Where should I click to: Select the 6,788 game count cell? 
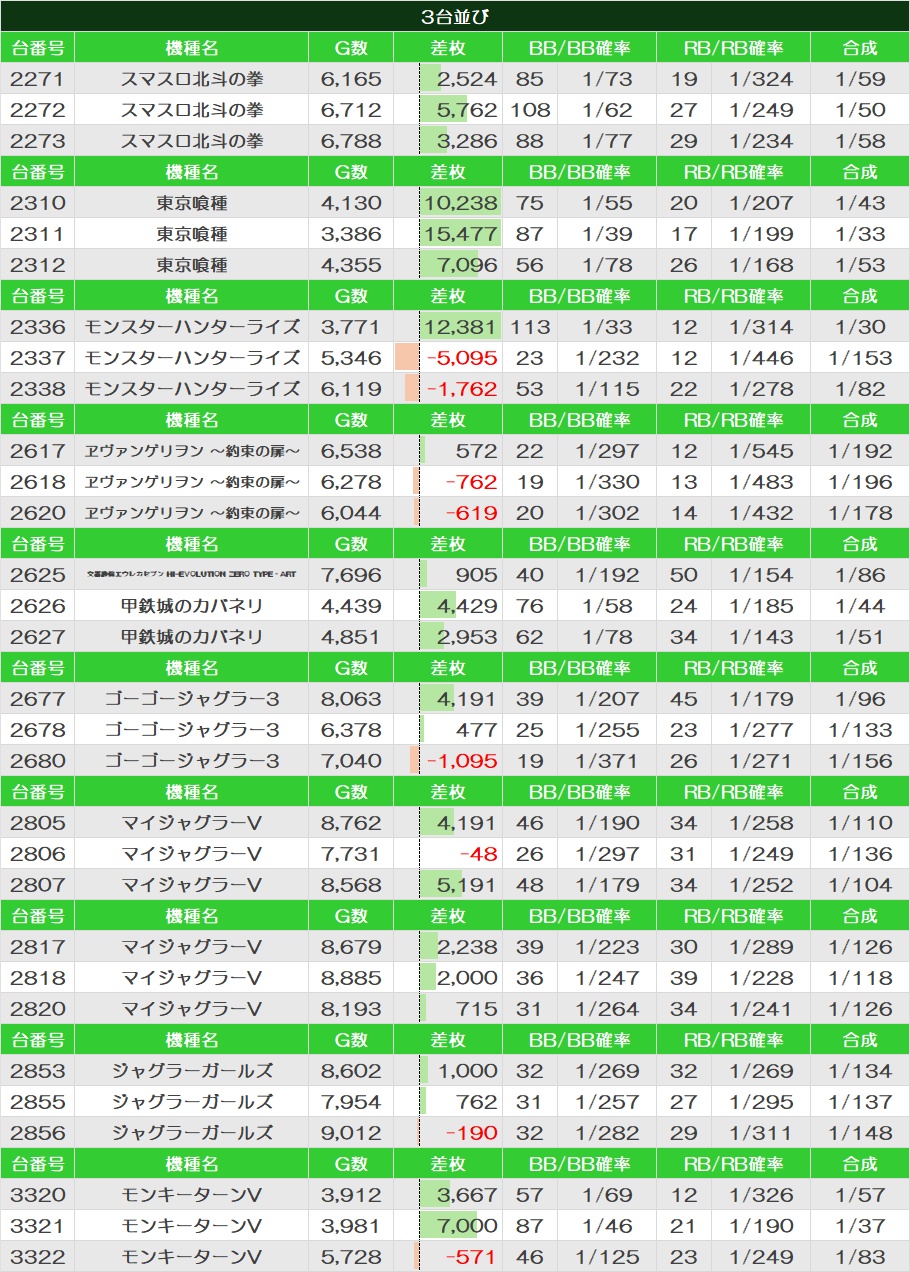coord(351,141)
